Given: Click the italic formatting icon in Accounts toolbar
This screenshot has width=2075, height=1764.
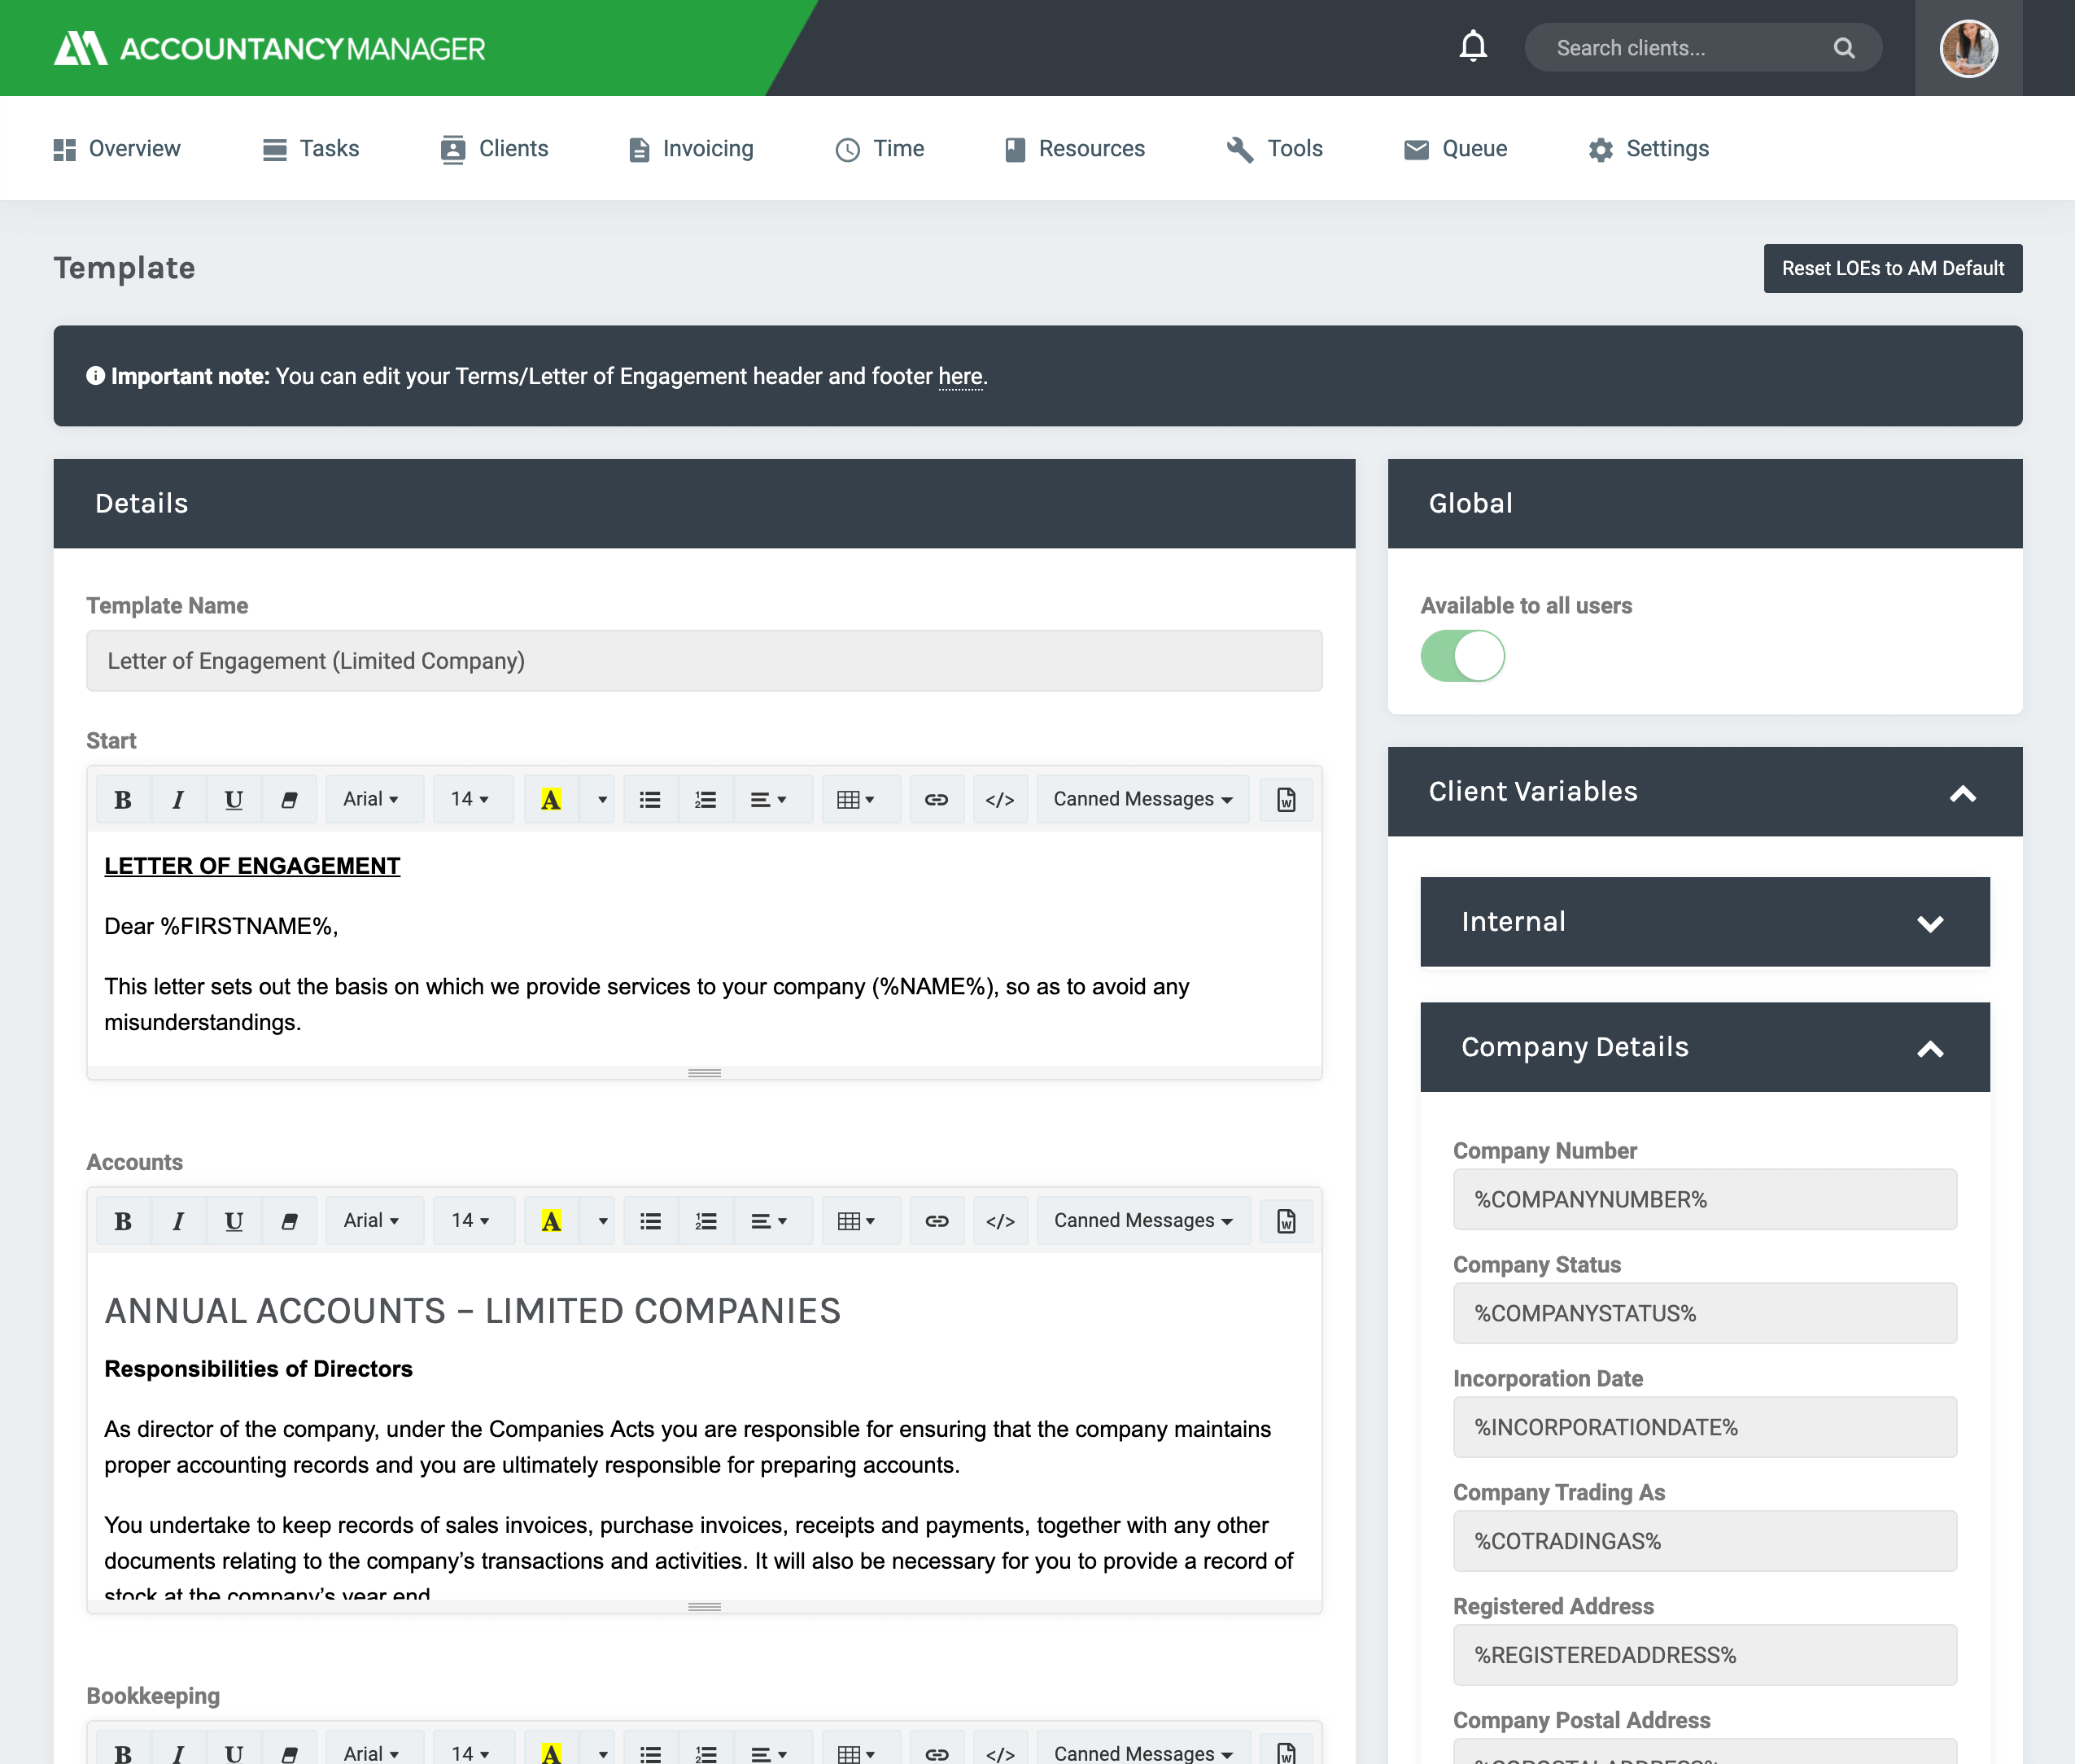Looking at the screenshot, I should [x=175, y=1221].
